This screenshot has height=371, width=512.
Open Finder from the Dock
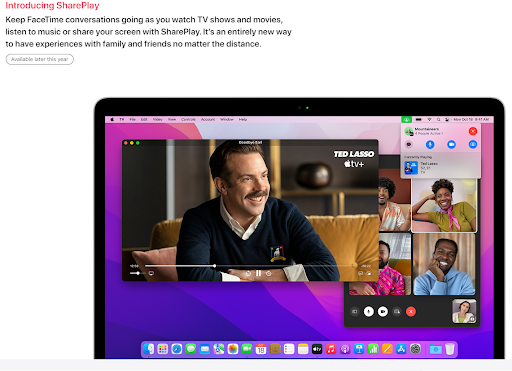click(149, 349)
